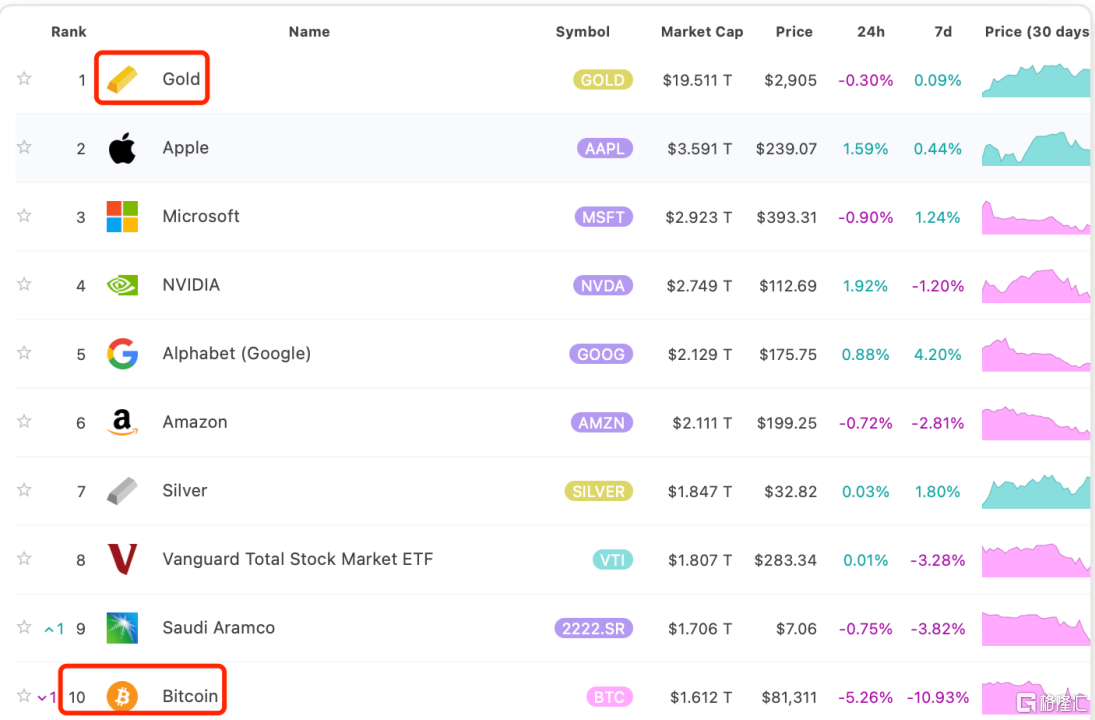Open the Amazon name link
The image size is (1095, 720).
pos(195,422)
